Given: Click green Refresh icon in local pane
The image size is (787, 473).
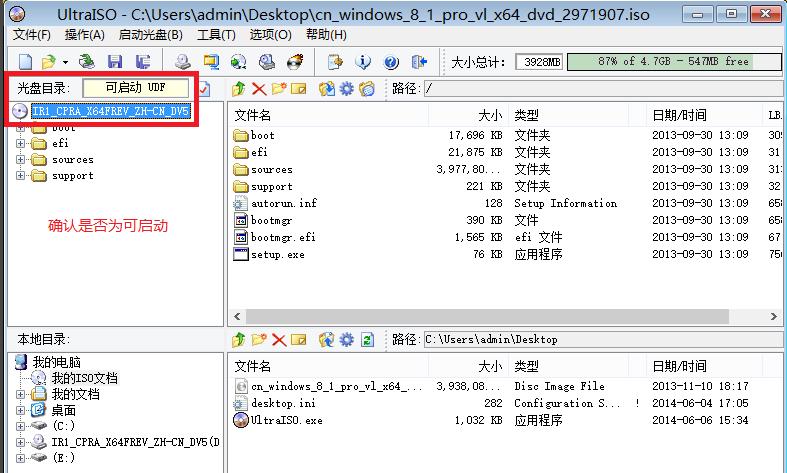Looking at the screenshot, I should pyautogui.click(x=367, y=340).
